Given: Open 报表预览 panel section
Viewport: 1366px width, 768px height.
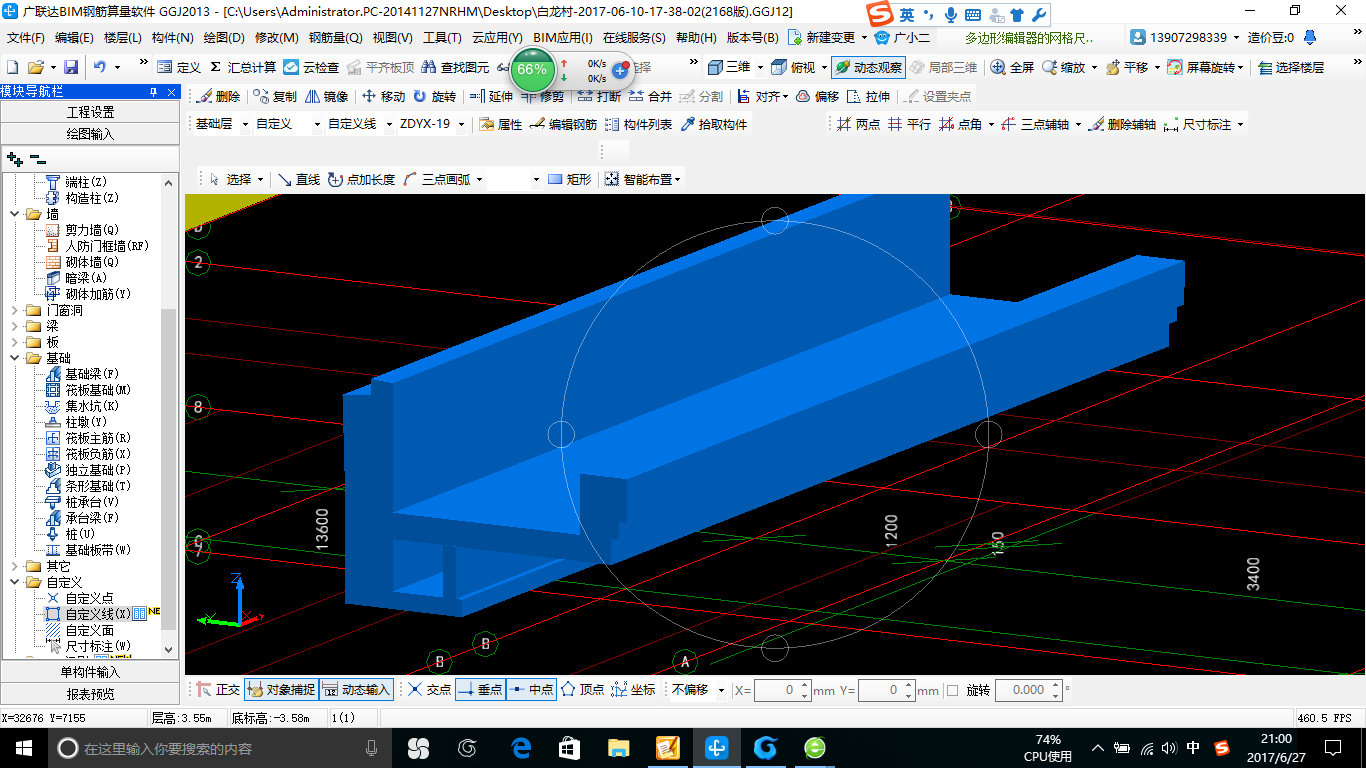Looking at the screenshot, I should click(90, 694).
